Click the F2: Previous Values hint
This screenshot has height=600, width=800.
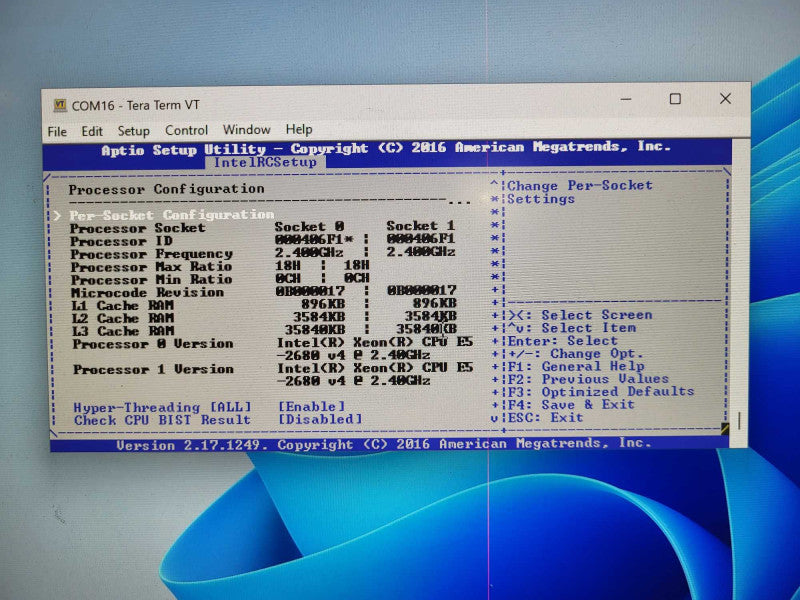pos(588,379)
